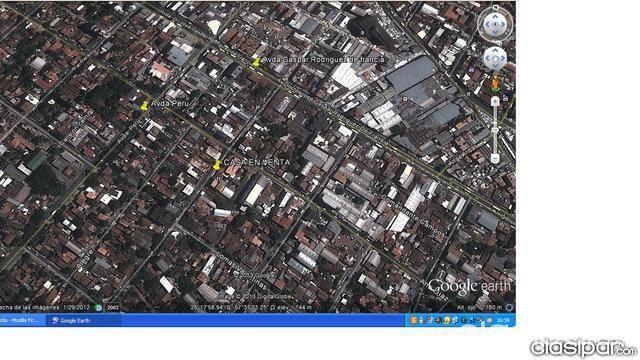Viewport: 640px width, 360px height.
Task: Select Avda Gaspar Rodriguez de Francia label
Action: pyautogui.click(x=323, y=60)
